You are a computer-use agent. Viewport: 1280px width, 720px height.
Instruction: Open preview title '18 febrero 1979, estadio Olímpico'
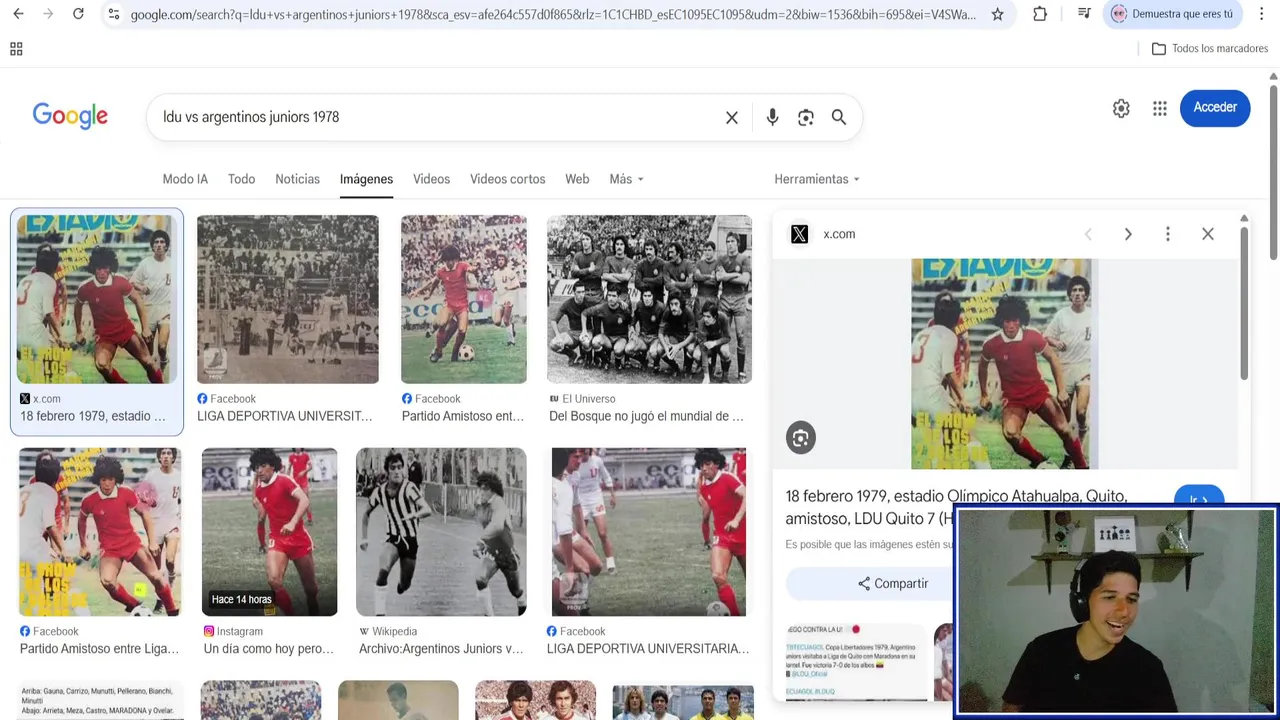click(x=956, y=507)
